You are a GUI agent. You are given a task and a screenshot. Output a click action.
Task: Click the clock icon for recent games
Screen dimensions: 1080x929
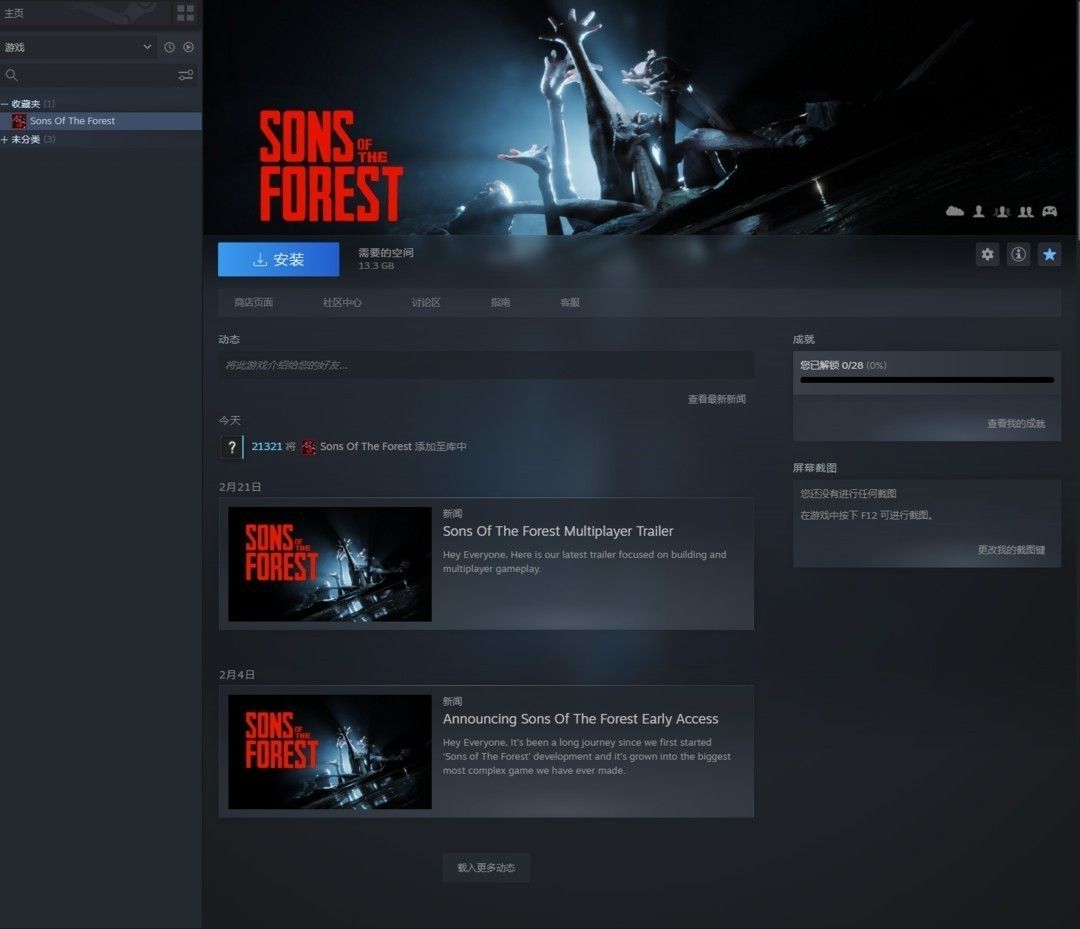click(x=169, y=47)
